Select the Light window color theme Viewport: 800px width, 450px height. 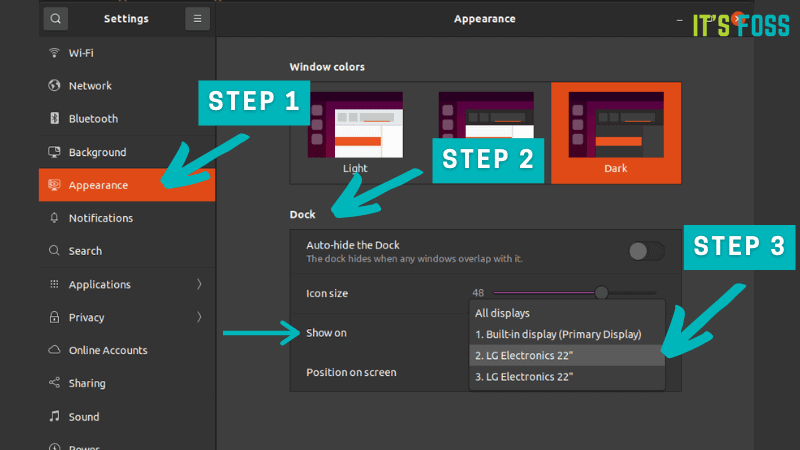point(355,130)
